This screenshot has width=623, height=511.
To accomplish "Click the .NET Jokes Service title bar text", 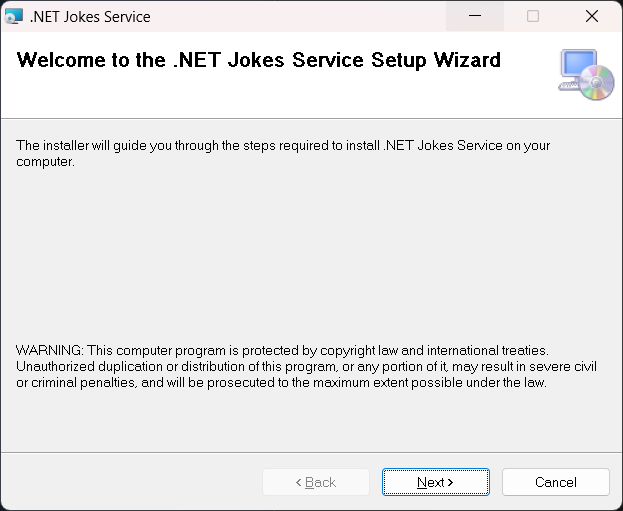I will 90,17.
